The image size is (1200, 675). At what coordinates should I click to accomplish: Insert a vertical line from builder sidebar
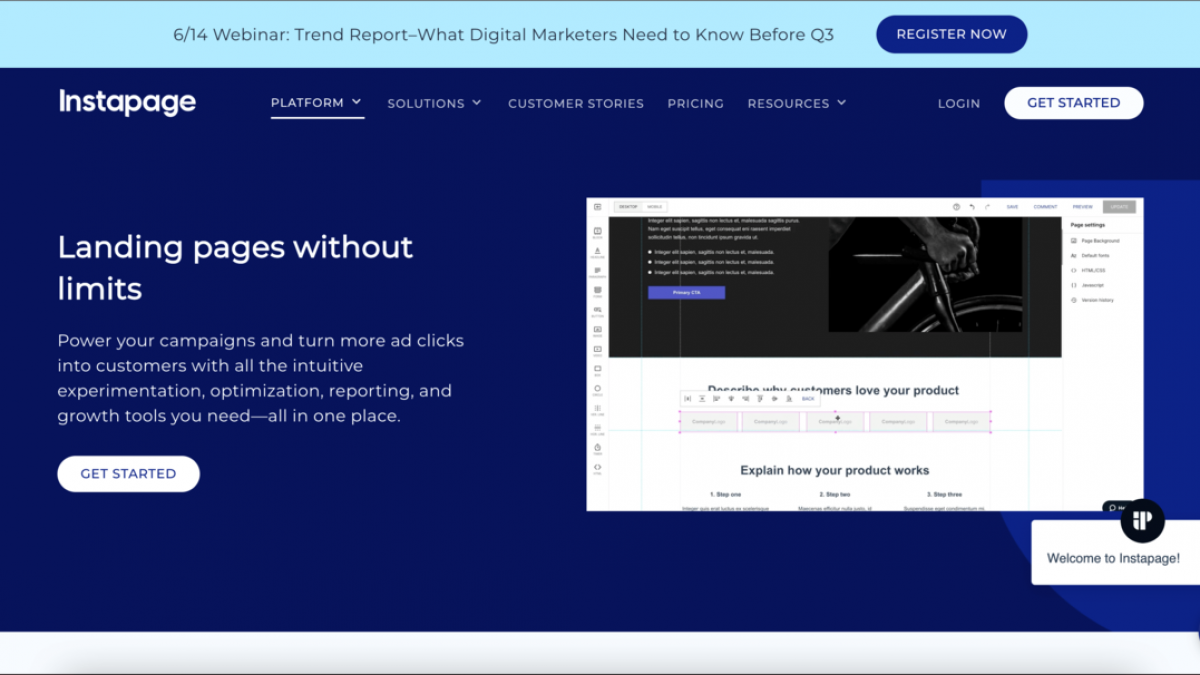click(597, 409)
